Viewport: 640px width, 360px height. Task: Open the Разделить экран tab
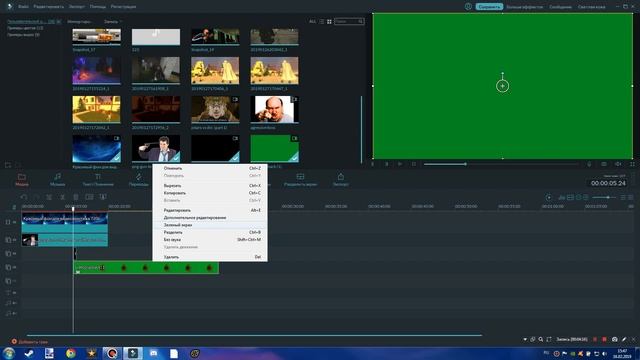click(x=300, y=180)
